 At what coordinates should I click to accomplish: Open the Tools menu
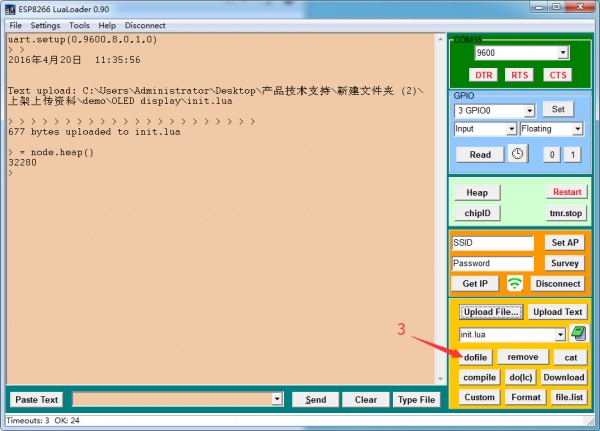pos(79,26)
